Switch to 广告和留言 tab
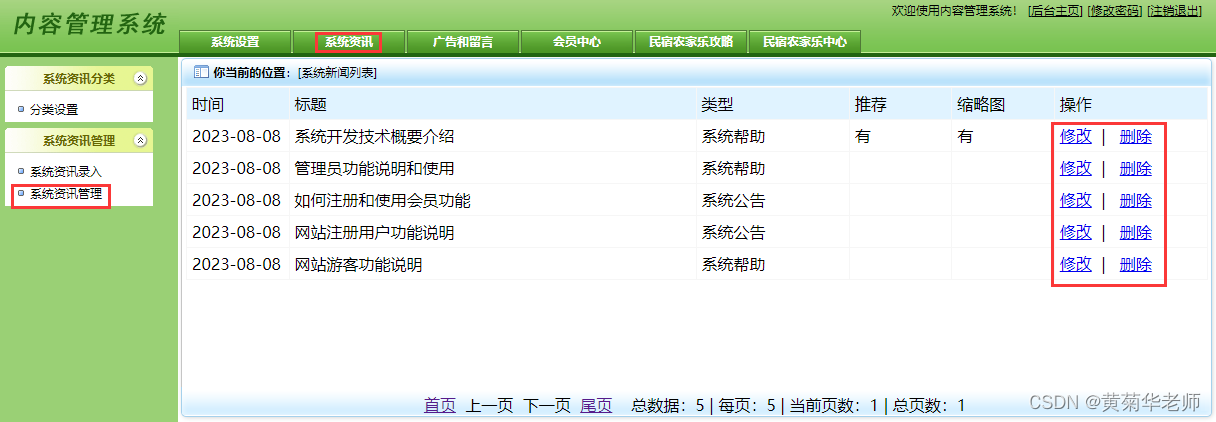The width and height of the screenshot is (1216, 422). point(463,42)
